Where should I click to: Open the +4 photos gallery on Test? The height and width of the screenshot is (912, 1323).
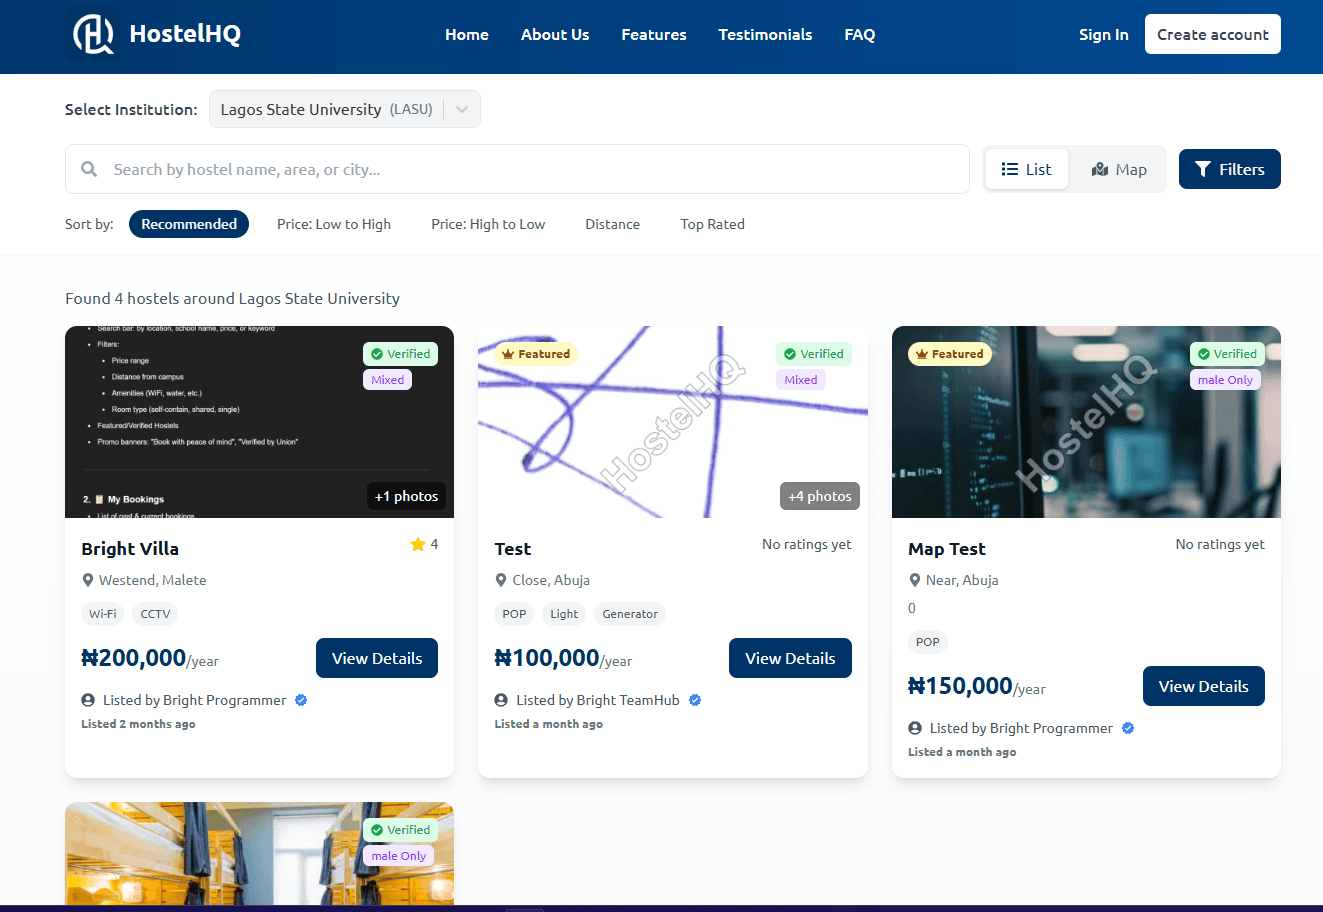pyautogui.click(x=819, y=496)
